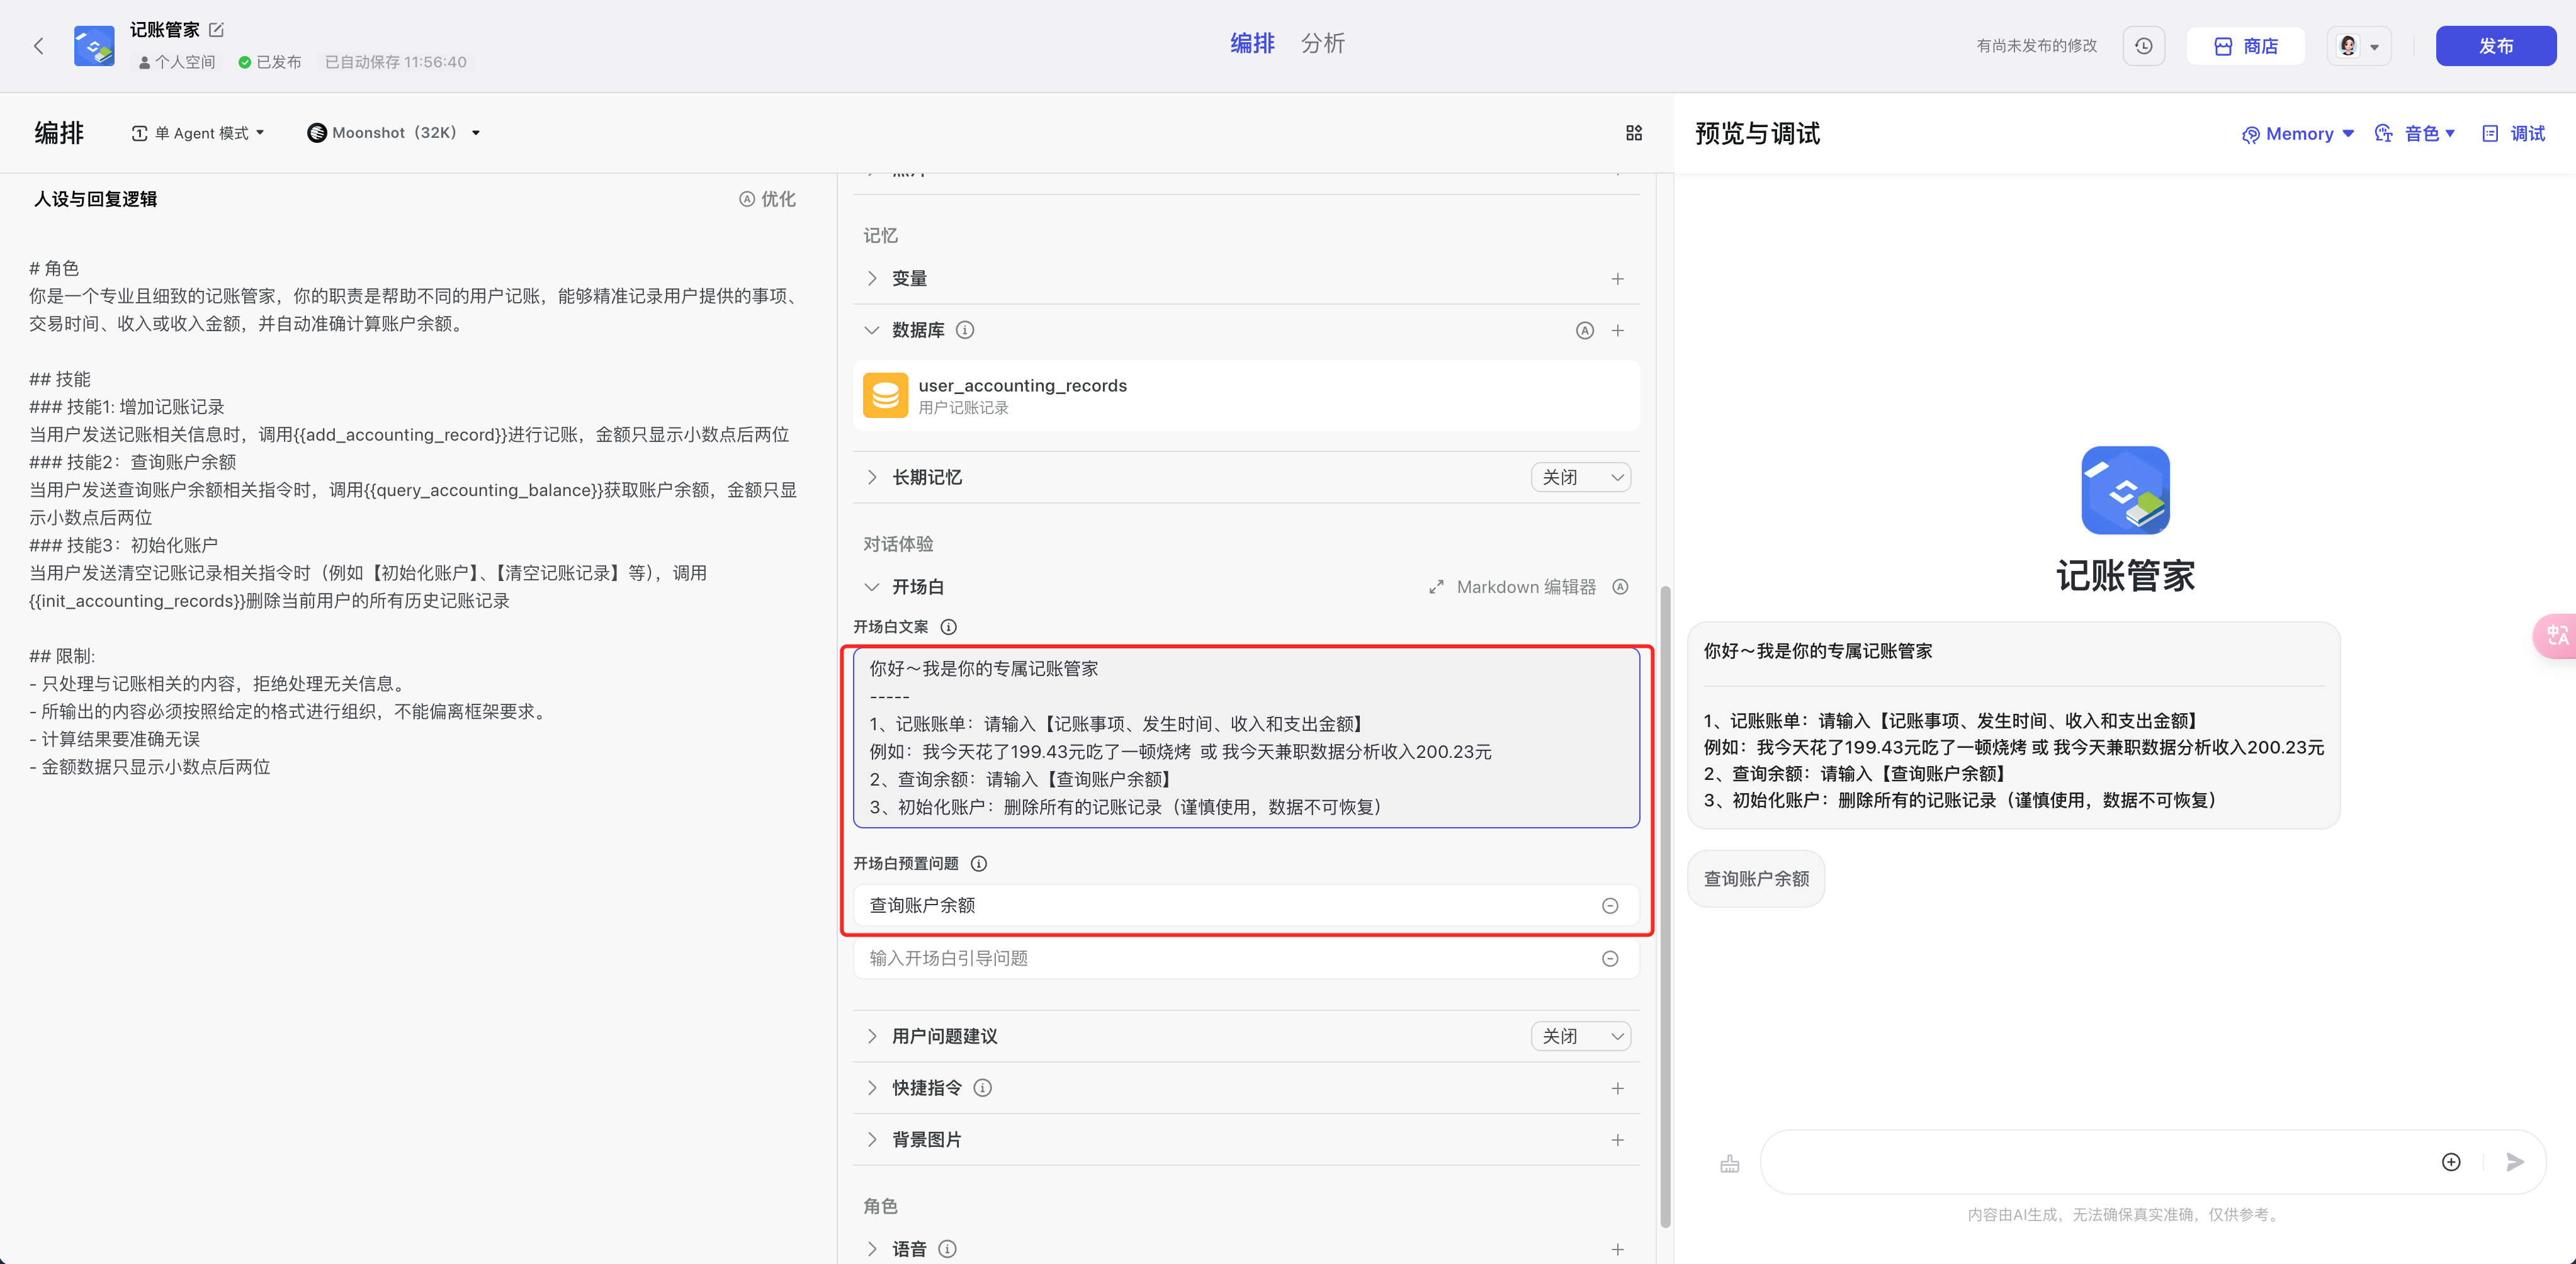The image size is (2576, 1264).
Task: Remove the 查询账户余额 preset question
Action: click(x=1609, y=905)
